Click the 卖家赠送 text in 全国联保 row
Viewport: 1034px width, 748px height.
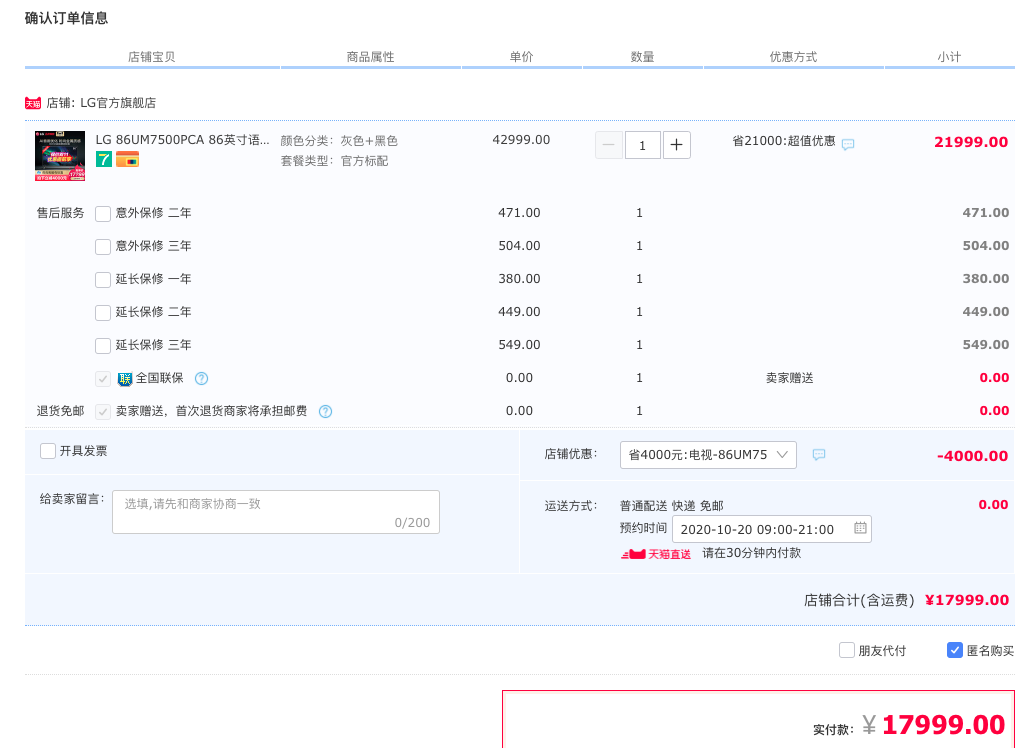tap(789, 378)
